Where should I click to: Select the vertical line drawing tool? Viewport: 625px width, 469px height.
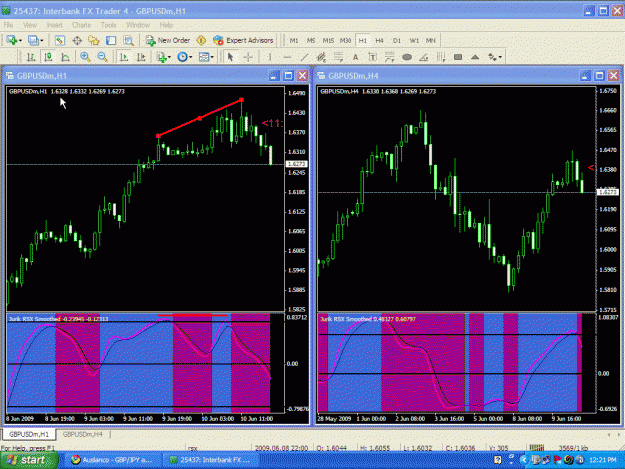[x=270, y=57]
